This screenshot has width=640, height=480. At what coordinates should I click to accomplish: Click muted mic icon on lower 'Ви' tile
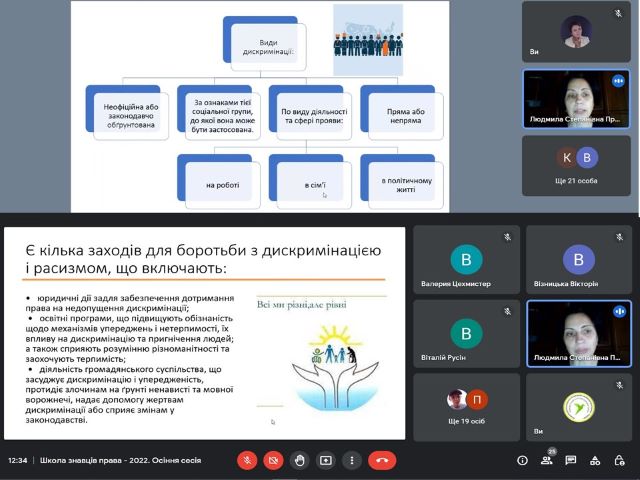tap(620, 385)
